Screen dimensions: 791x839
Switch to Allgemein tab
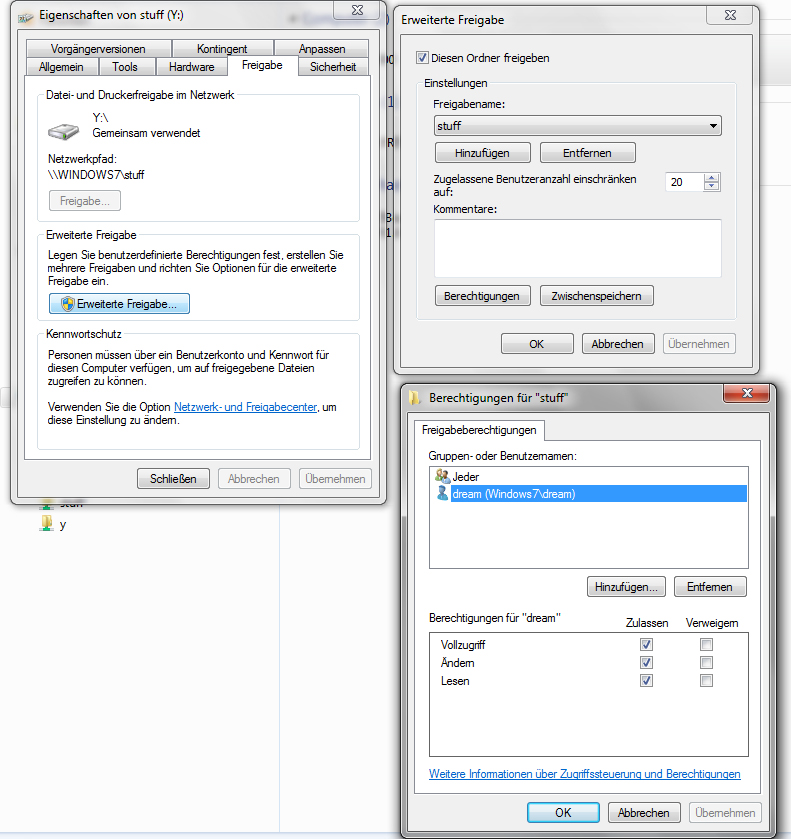[62, 67]
